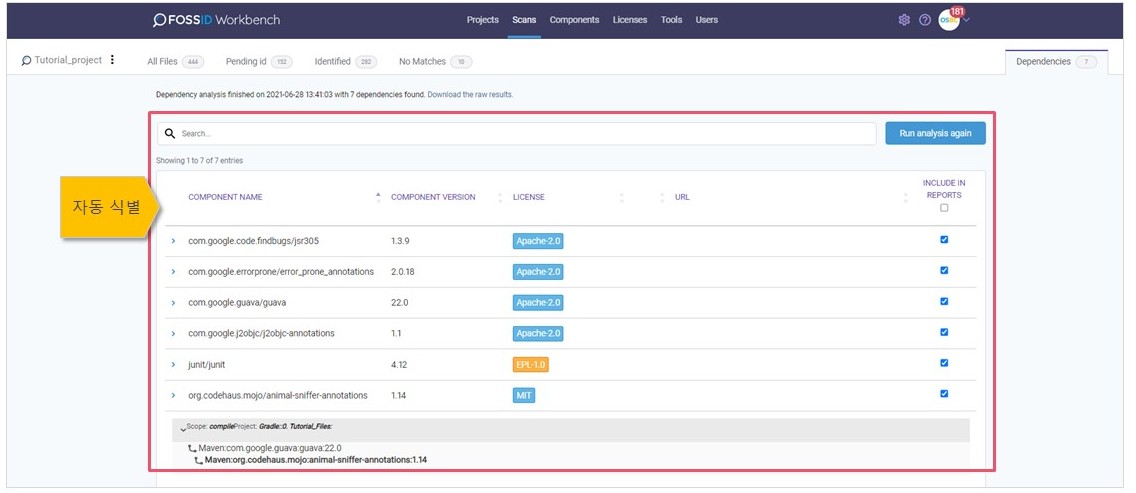Toggle the Include in Reports header checkbox

pos(944,208)
